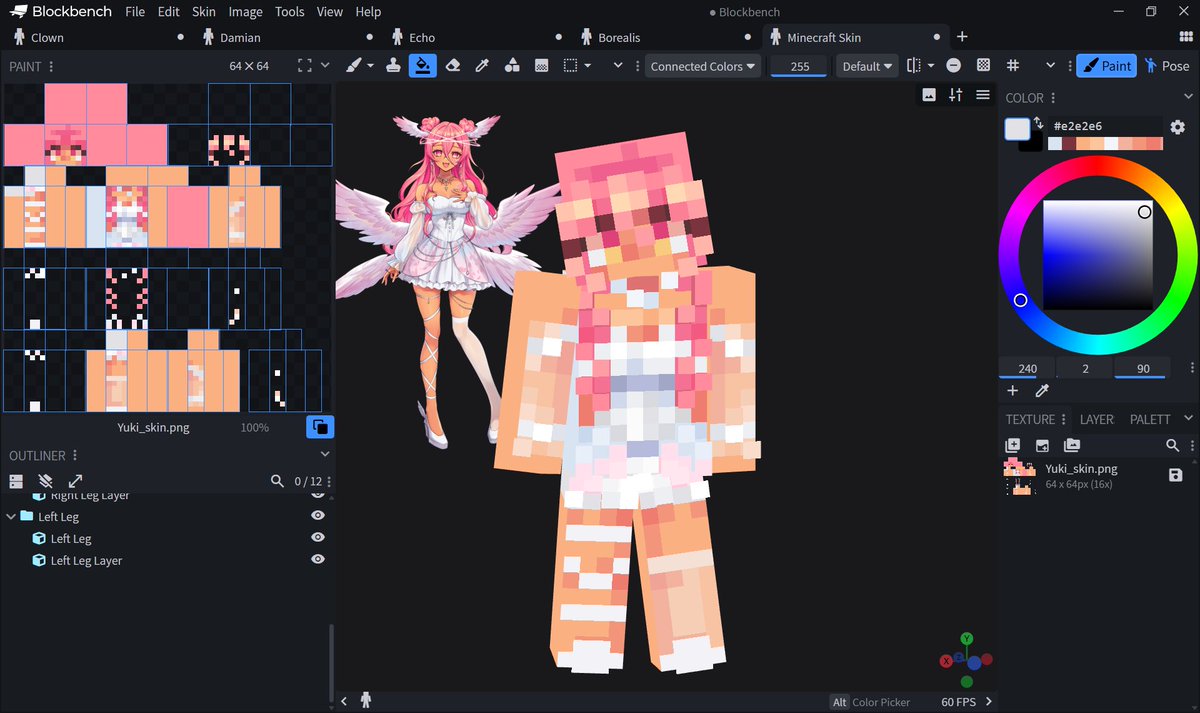Switch to Paint mode
The image size is (1200, 713).
click(x=1105, y=66)
